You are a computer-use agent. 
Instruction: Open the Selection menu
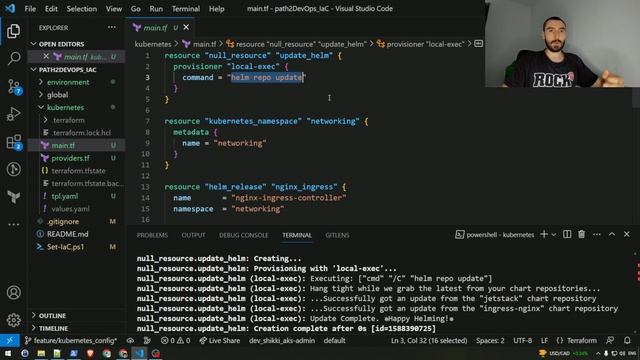click(x=82, y=9)
